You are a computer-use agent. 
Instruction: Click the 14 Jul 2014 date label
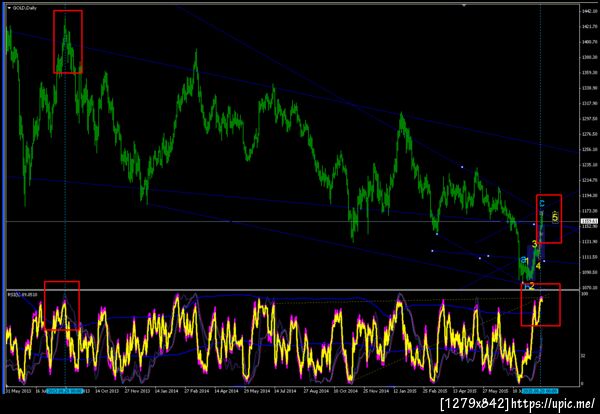click(x=284, y=391)
